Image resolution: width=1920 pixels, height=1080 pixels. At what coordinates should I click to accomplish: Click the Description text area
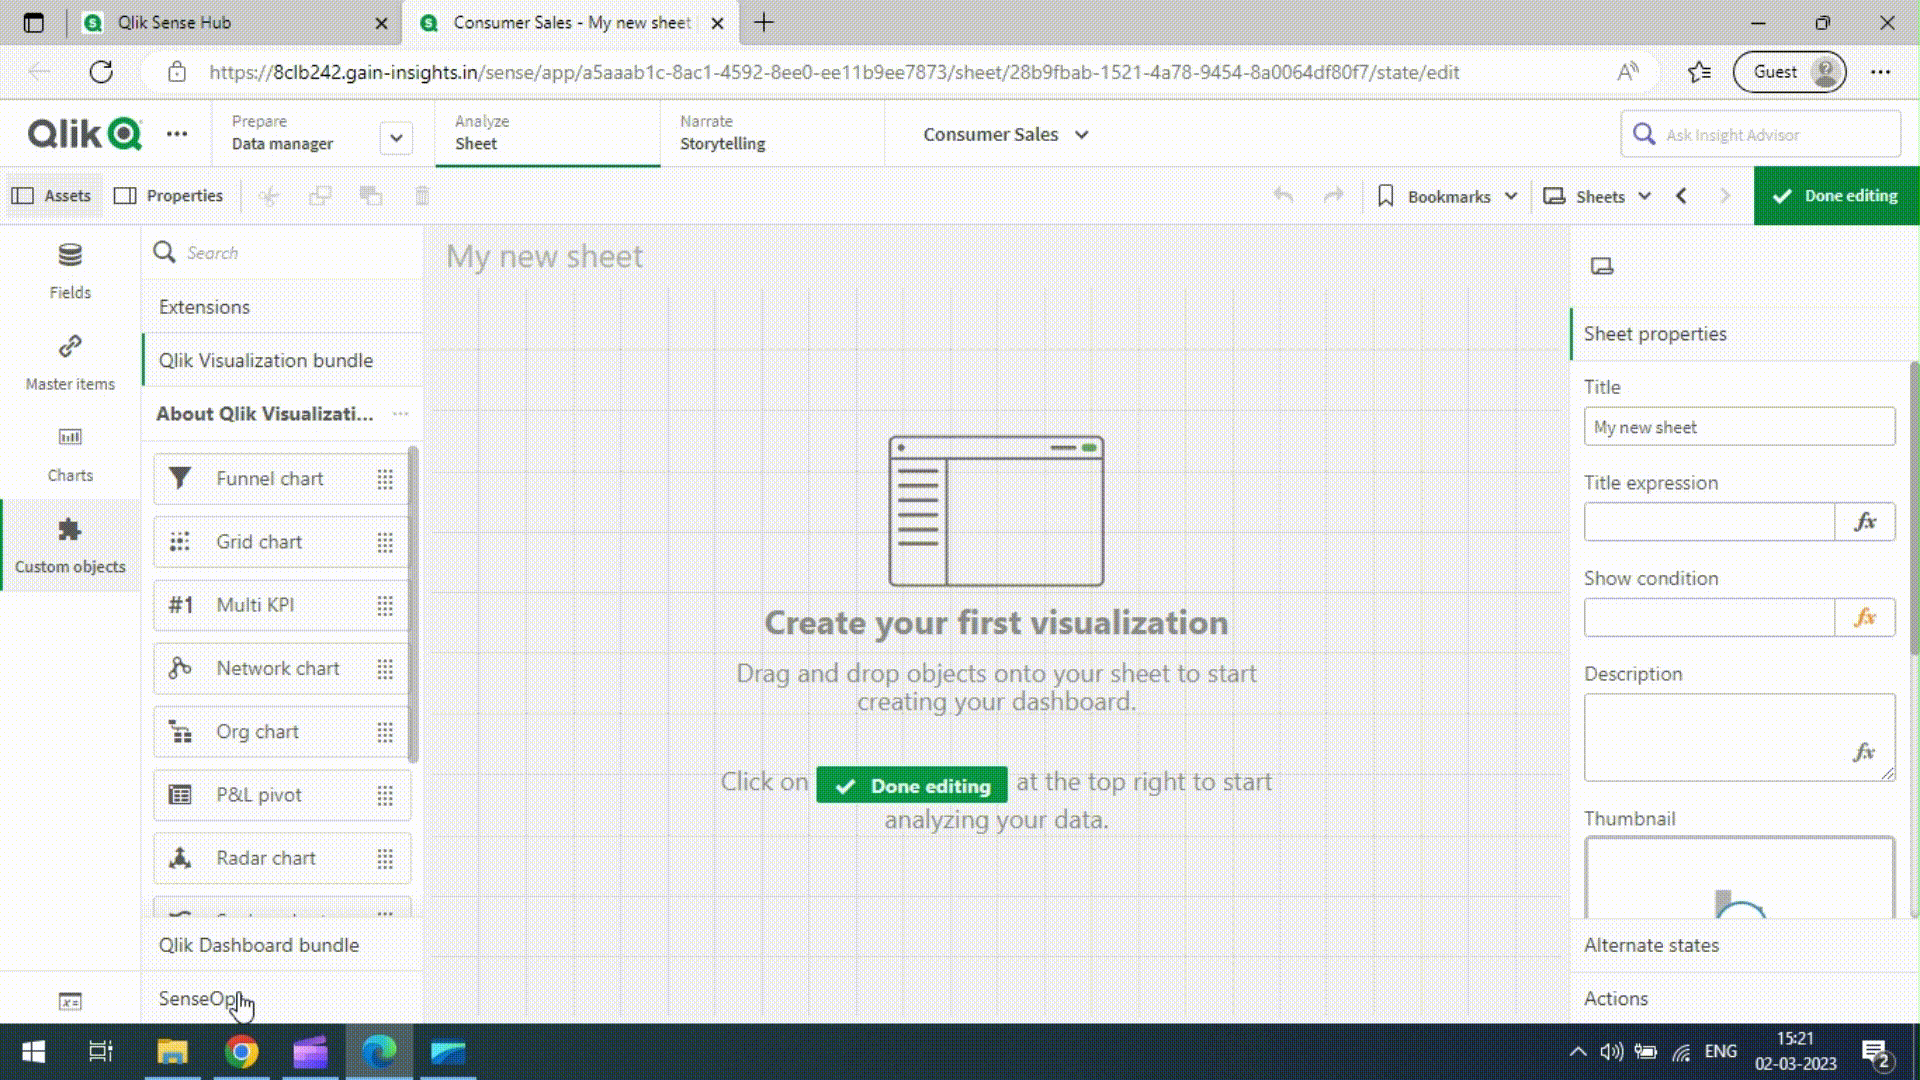tap(1739, 737)
